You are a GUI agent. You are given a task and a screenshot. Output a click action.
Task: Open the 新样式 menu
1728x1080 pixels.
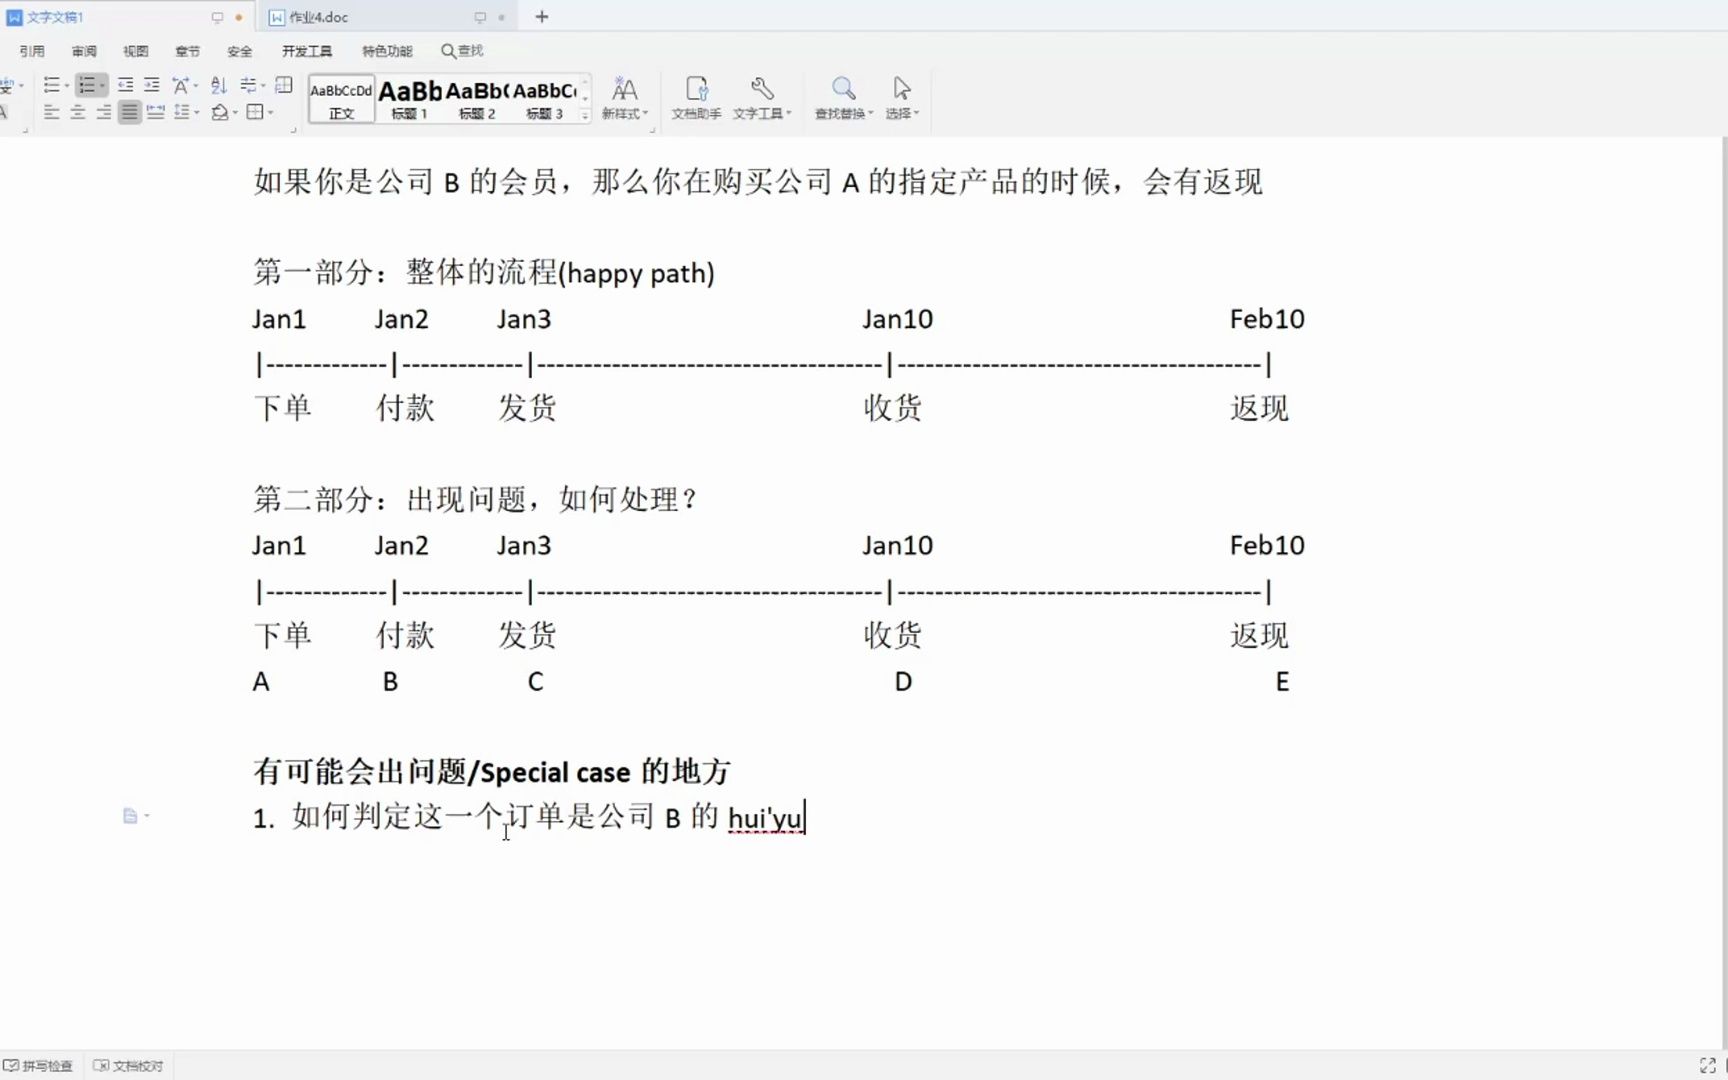624,99
